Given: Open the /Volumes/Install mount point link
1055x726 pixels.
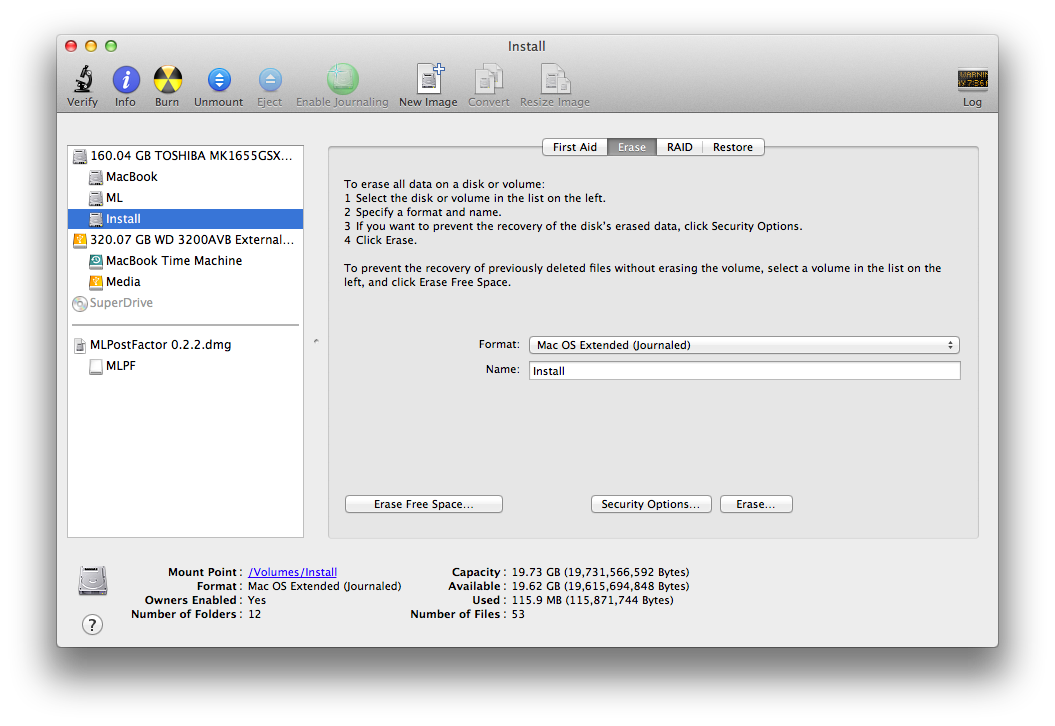Looking at the screenshot, I should [x=293, y=572].
